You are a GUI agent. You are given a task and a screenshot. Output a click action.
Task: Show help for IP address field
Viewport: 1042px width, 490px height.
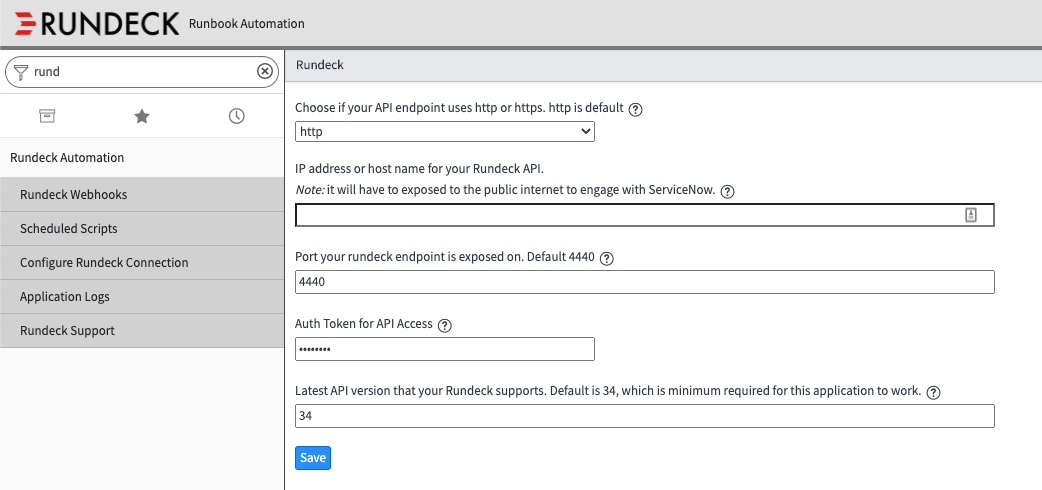728,192
